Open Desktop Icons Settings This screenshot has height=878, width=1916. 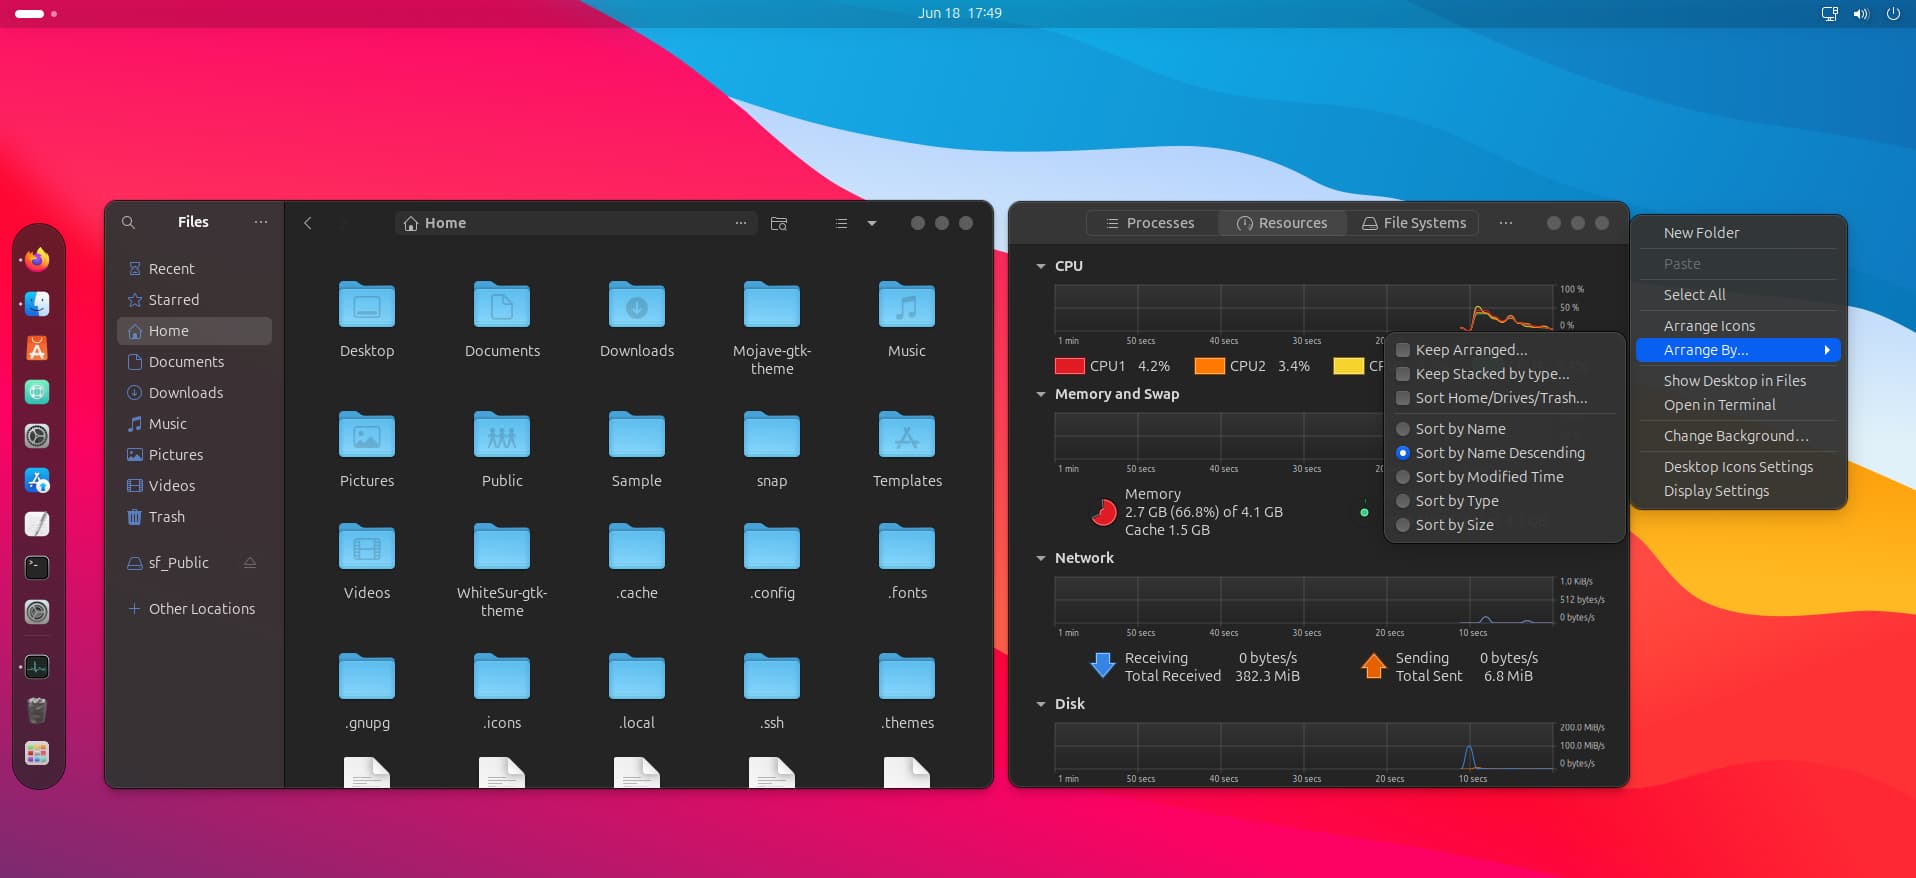coord(1738,467)
